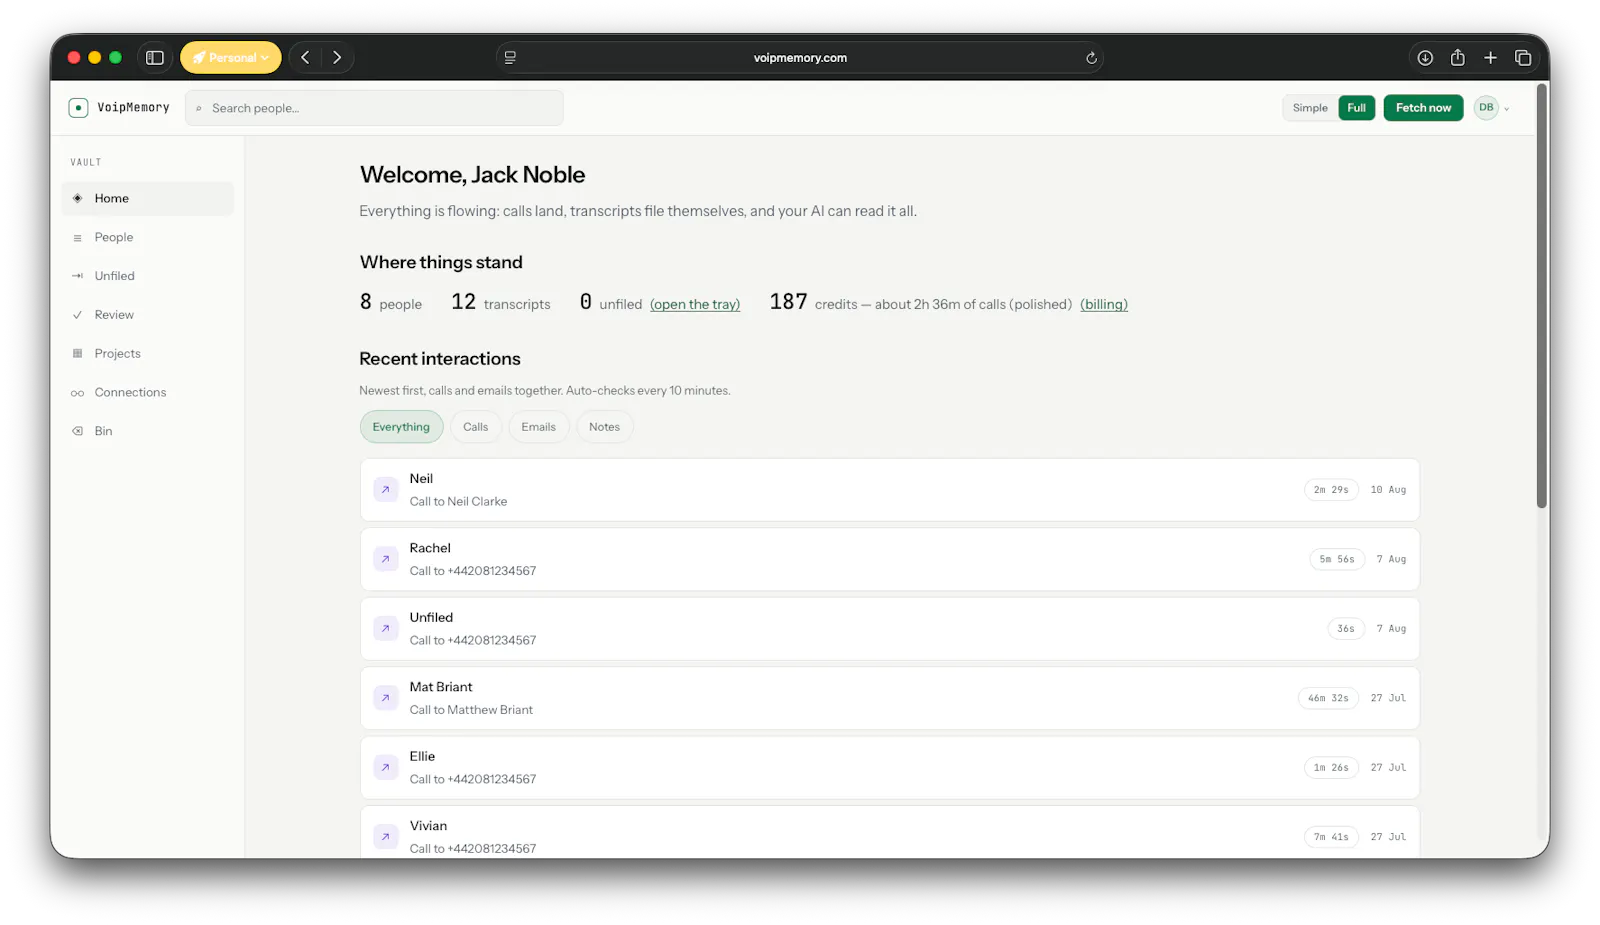The width and height of the screenshot is (1600, 925).
Task: Open Projects in the sidebar
Action: pyautogui.click(x=148, y=354)
